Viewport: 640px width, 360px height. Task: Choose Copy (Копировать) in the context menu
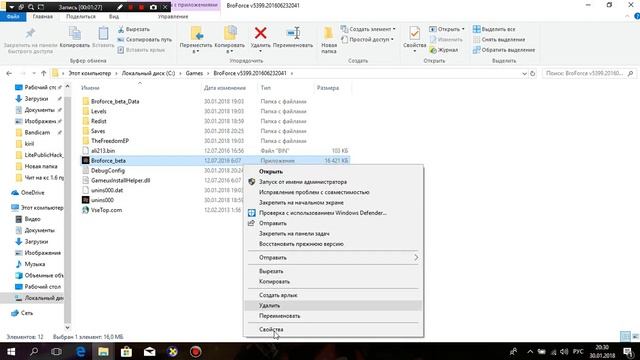[x=333, y=282]
